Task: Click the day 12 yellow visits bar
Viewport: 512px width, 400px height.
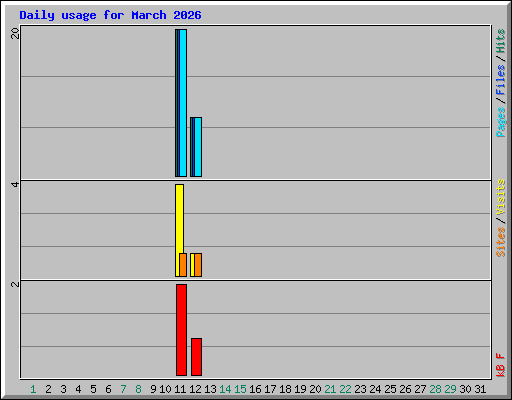Action: pos(192,265)
